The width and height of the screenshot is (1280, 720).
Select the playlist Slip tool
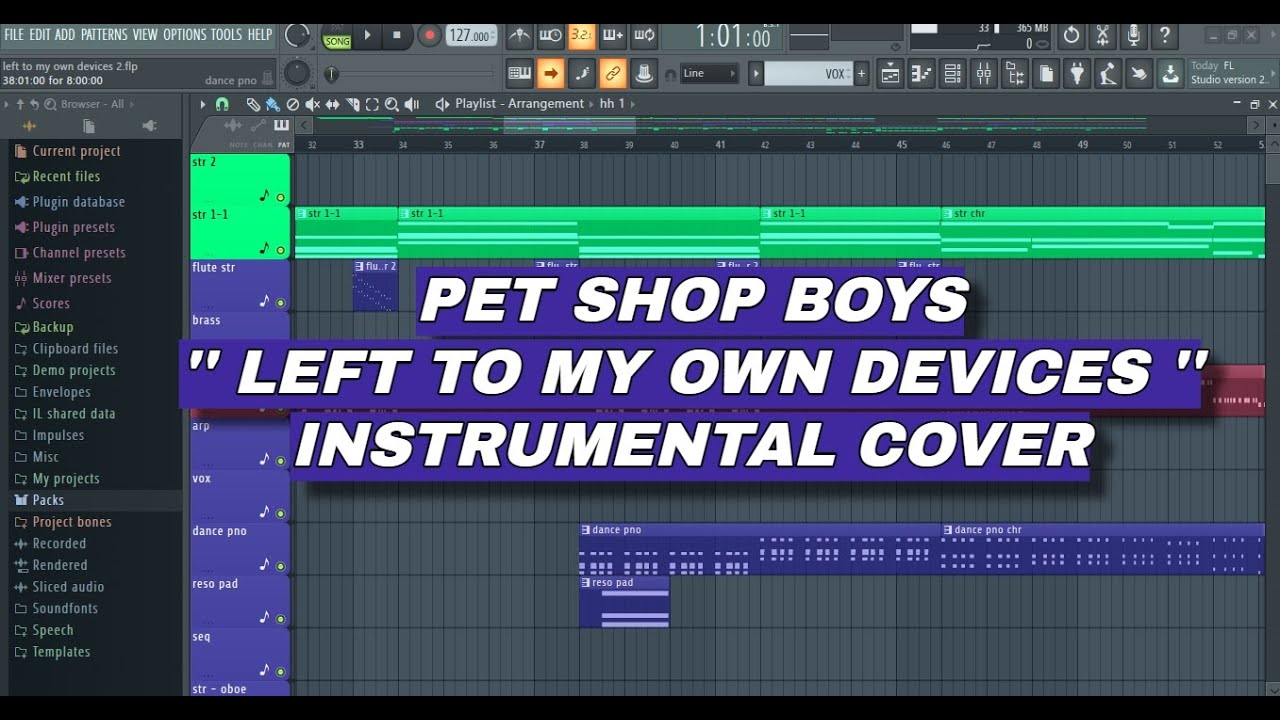(x=332, y=104)
